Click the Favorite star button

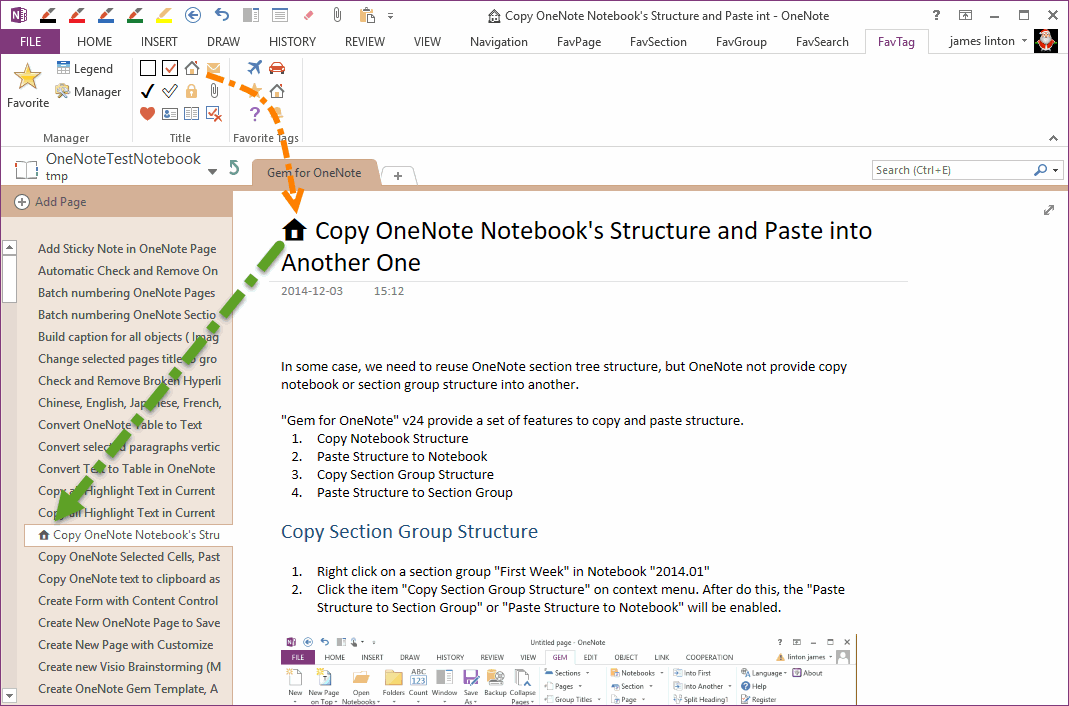(28, 85)
